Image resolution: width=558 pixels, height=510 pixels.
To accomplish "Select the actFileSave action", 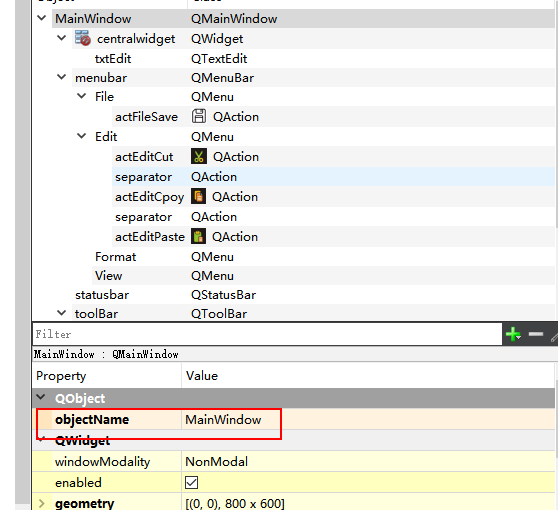I will [146, 116].
